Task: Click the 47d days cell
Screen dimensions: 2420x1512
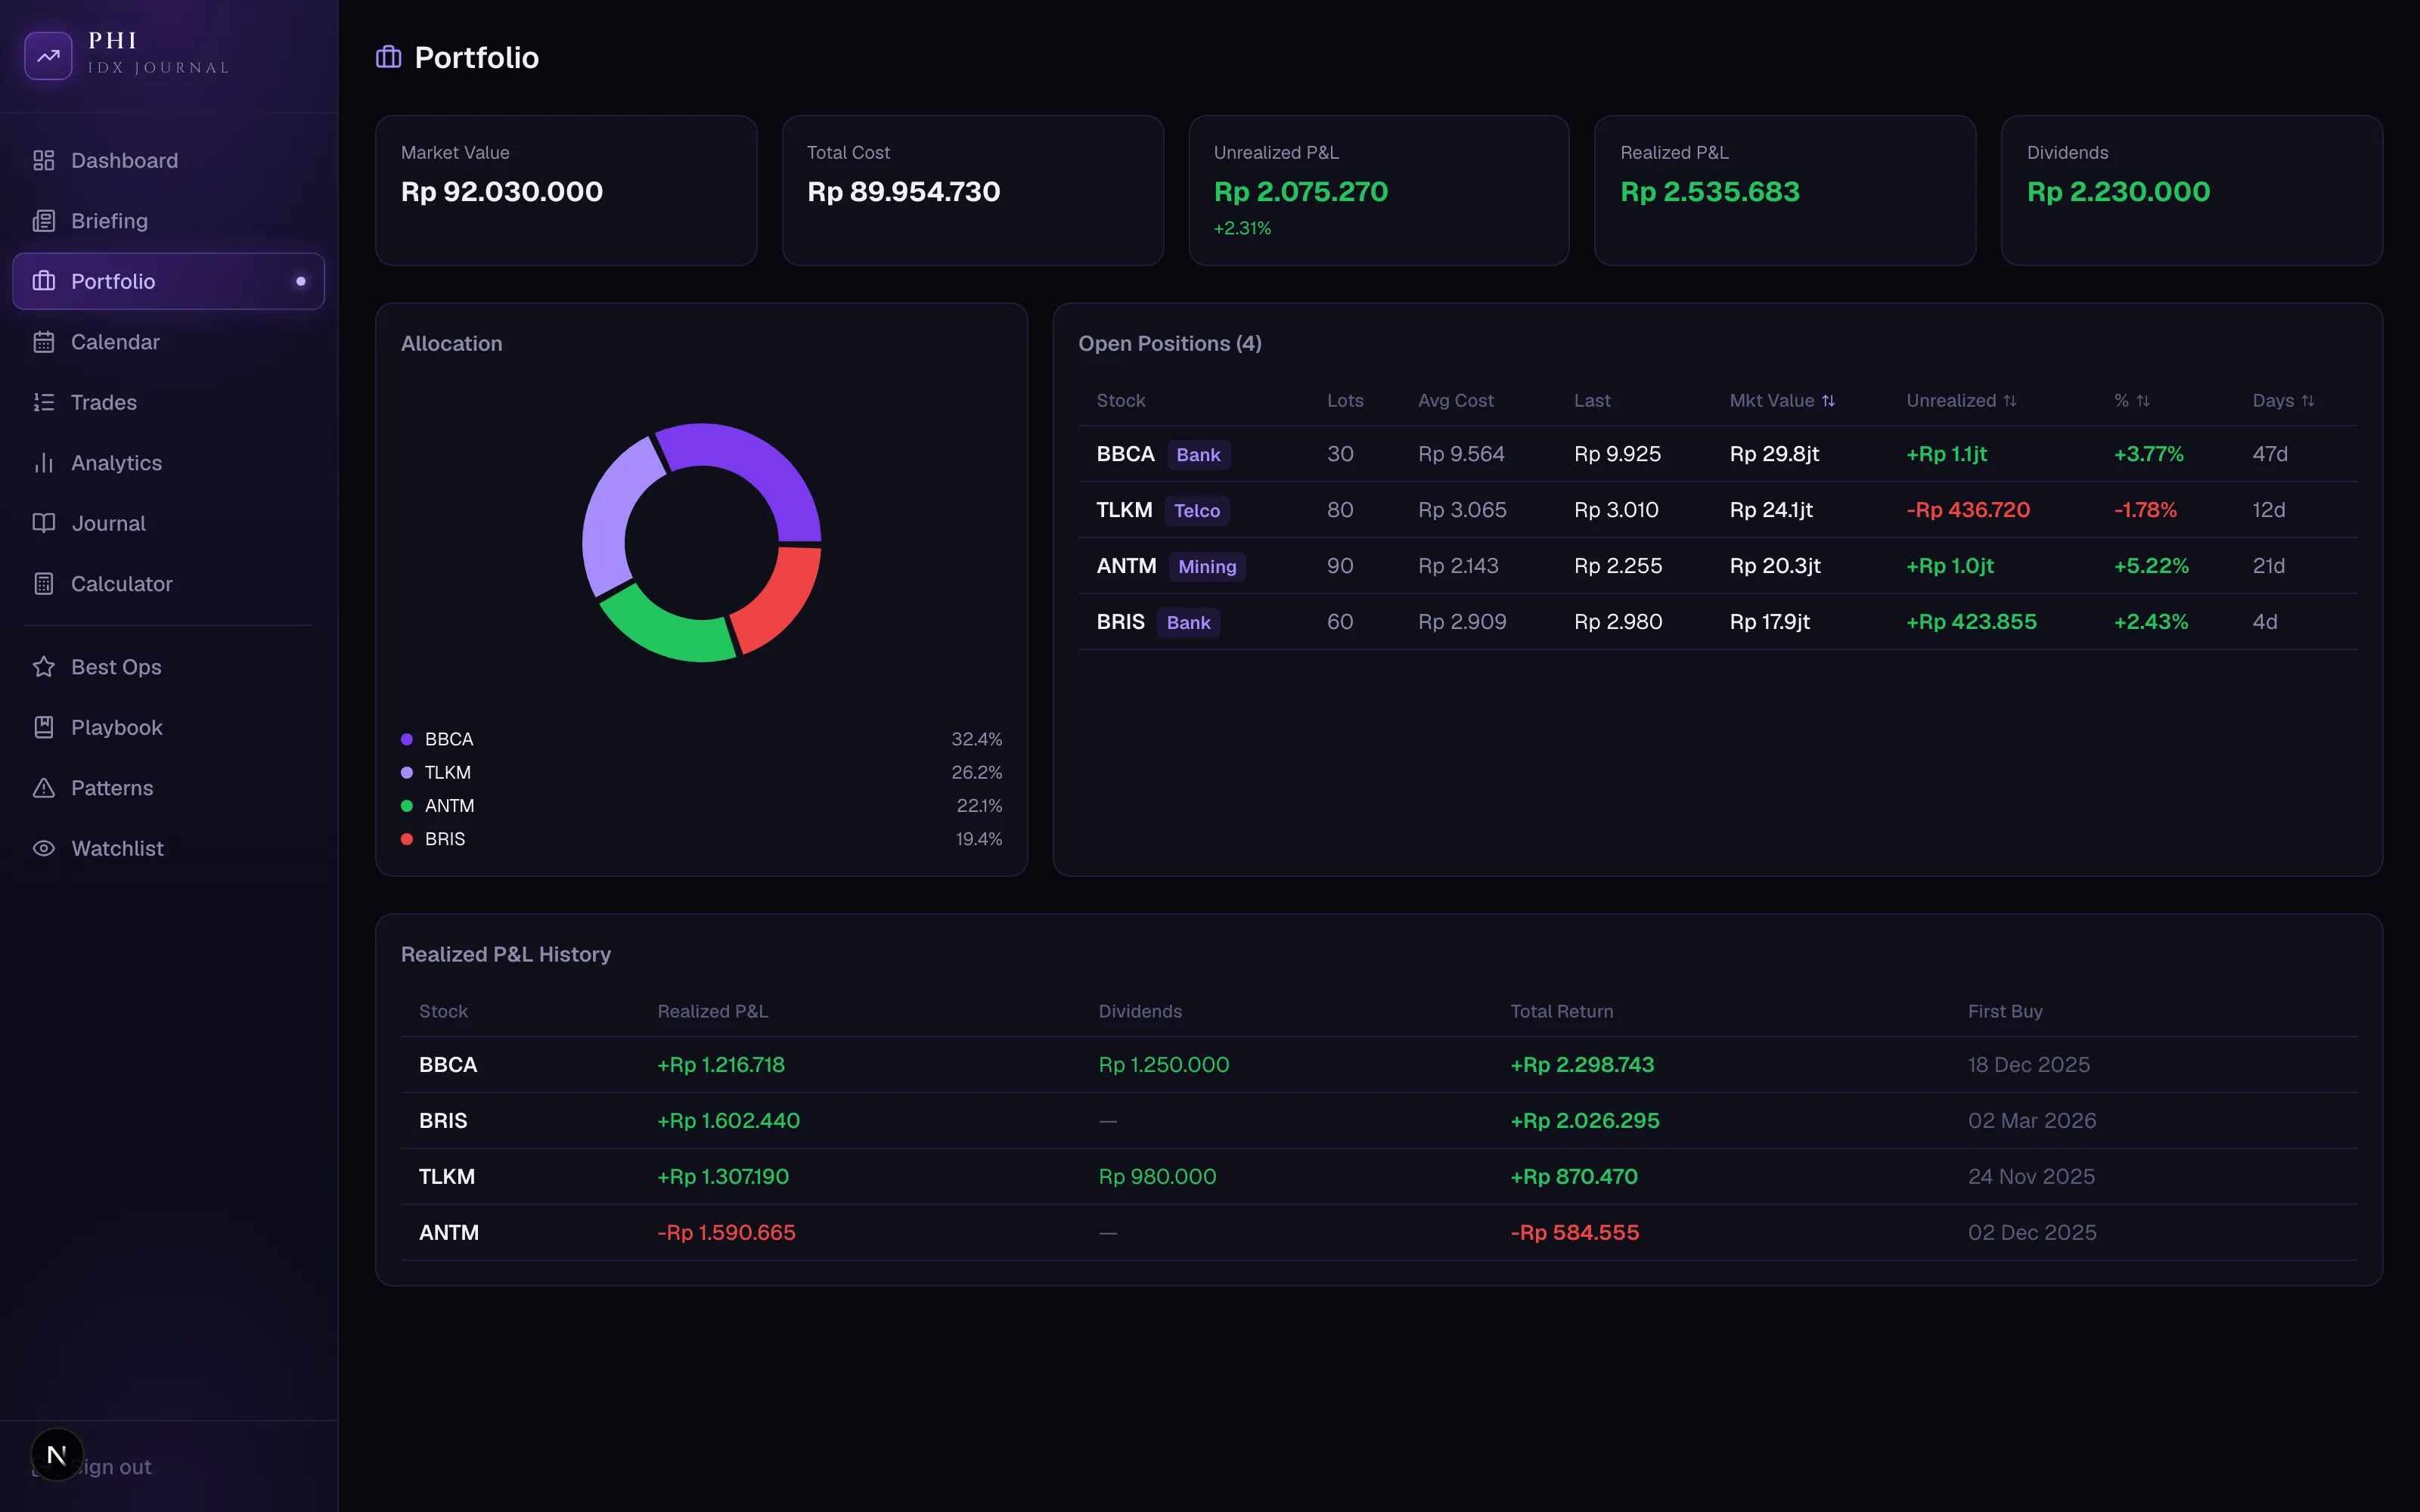Action: coord(2270,454)
